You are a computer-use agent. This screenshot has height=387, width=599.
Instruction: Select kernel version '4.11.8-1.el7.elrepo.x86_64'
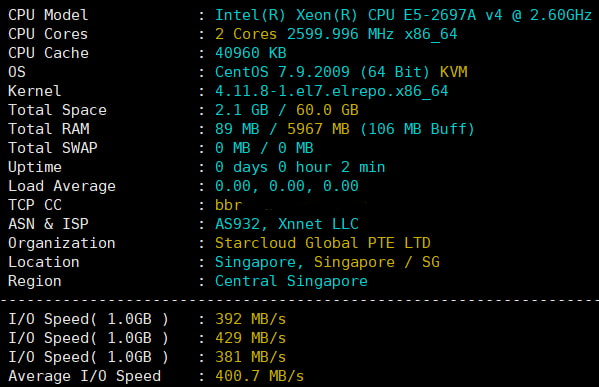pyautogui.click(x=332, y=91)
